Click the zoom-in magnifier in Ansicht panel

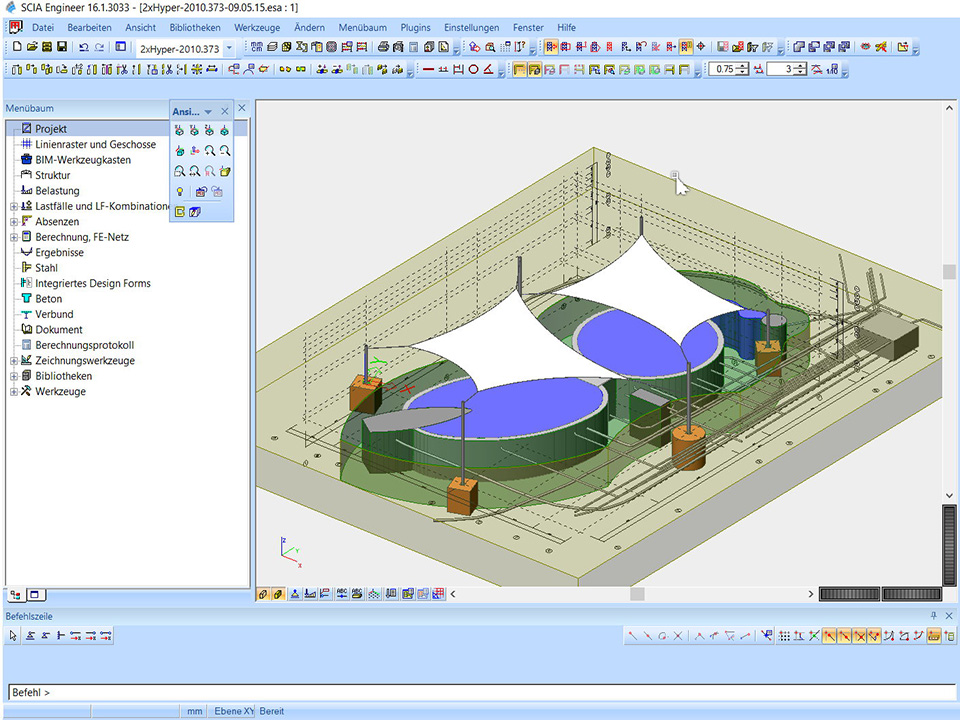pyautogui.click(x=210, y=150)
